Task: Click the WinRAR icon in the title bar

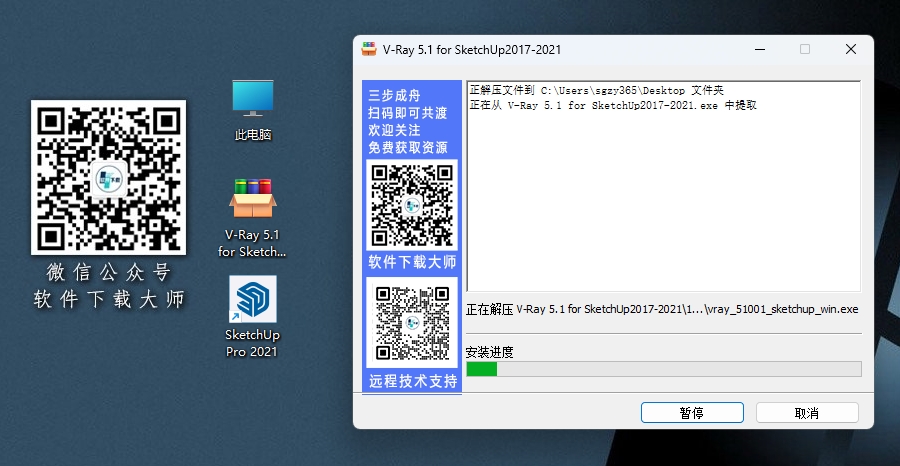Action: pos(368,49)
